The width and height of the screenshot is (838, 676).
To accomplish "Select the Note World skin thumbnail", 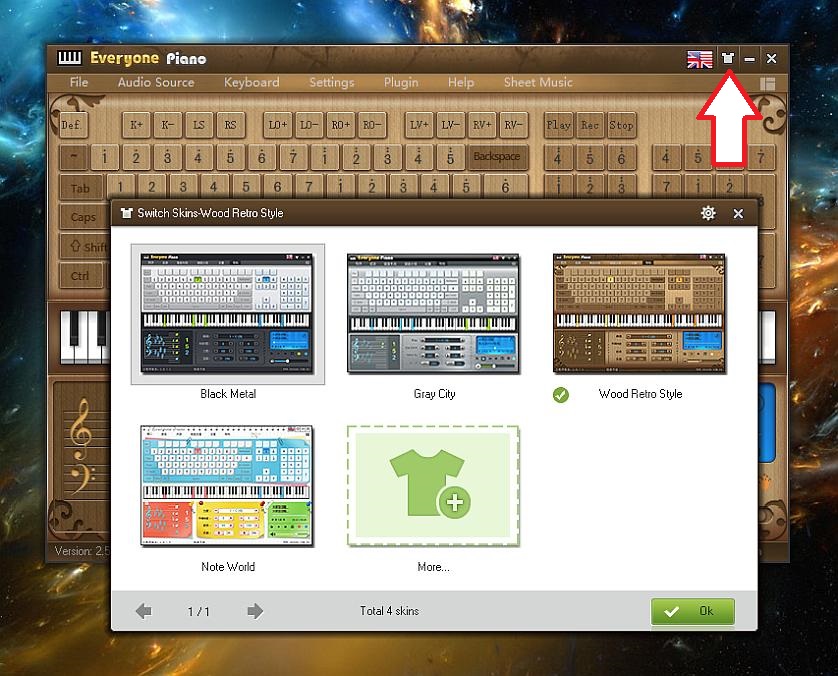I will coord(227,486).
